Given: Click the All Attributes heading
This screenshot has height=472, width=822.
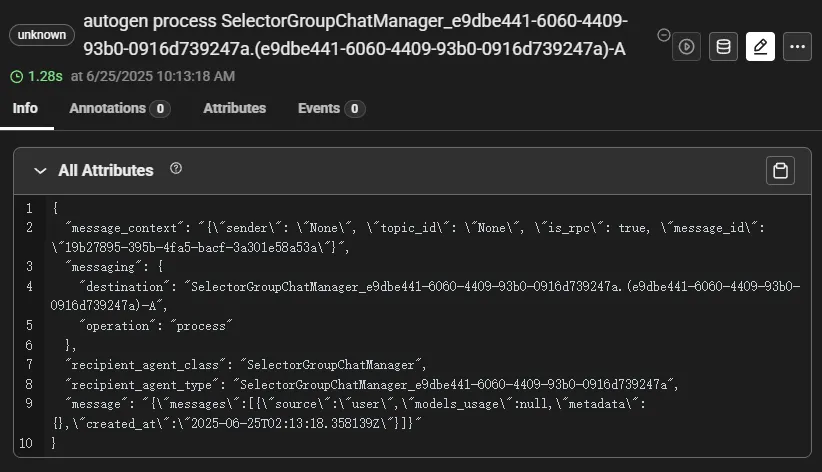Looking at the screenshot, I should [x=106, y=170].
